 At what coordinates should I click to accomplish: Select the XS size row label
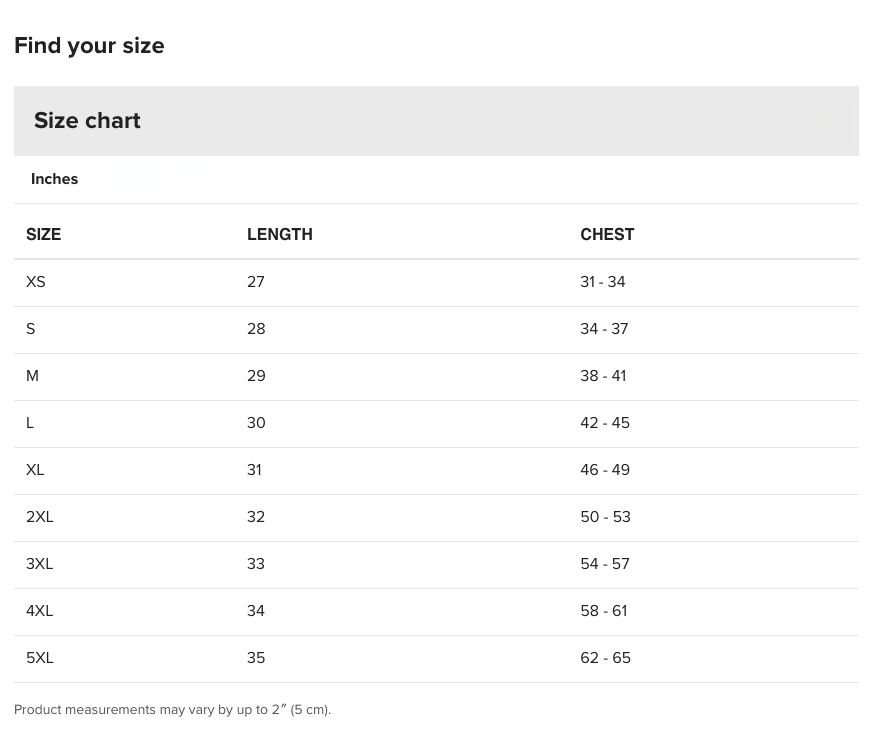click(x=36, y=282)
